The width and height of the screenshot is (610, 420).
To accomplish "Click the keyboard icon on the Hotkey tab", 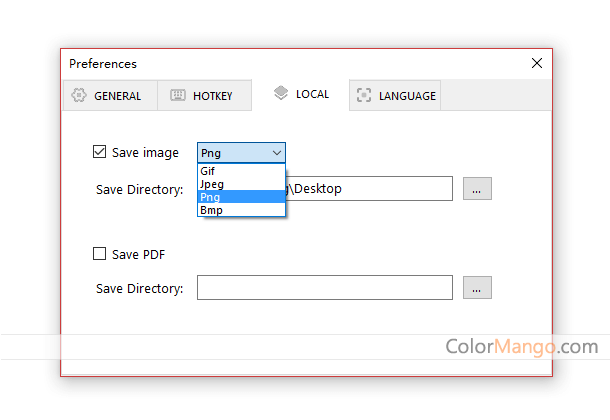I will pos(178,96).
